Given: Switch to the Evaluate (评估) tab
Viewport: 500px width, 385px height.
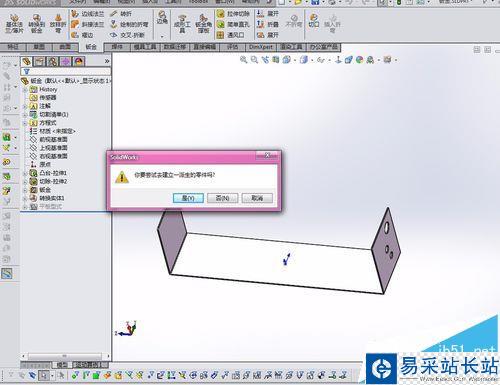Looking at the screenshot, I should click(232, 47).
